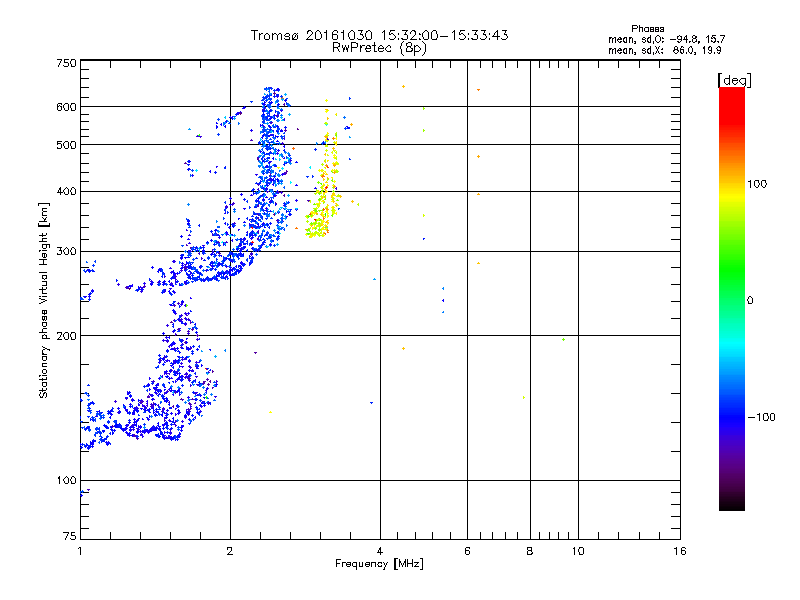Click the "Stationary phase Virtual Height [km]" label
The height and width of the screenshot is (600, 800).
[x=44, y=300]
